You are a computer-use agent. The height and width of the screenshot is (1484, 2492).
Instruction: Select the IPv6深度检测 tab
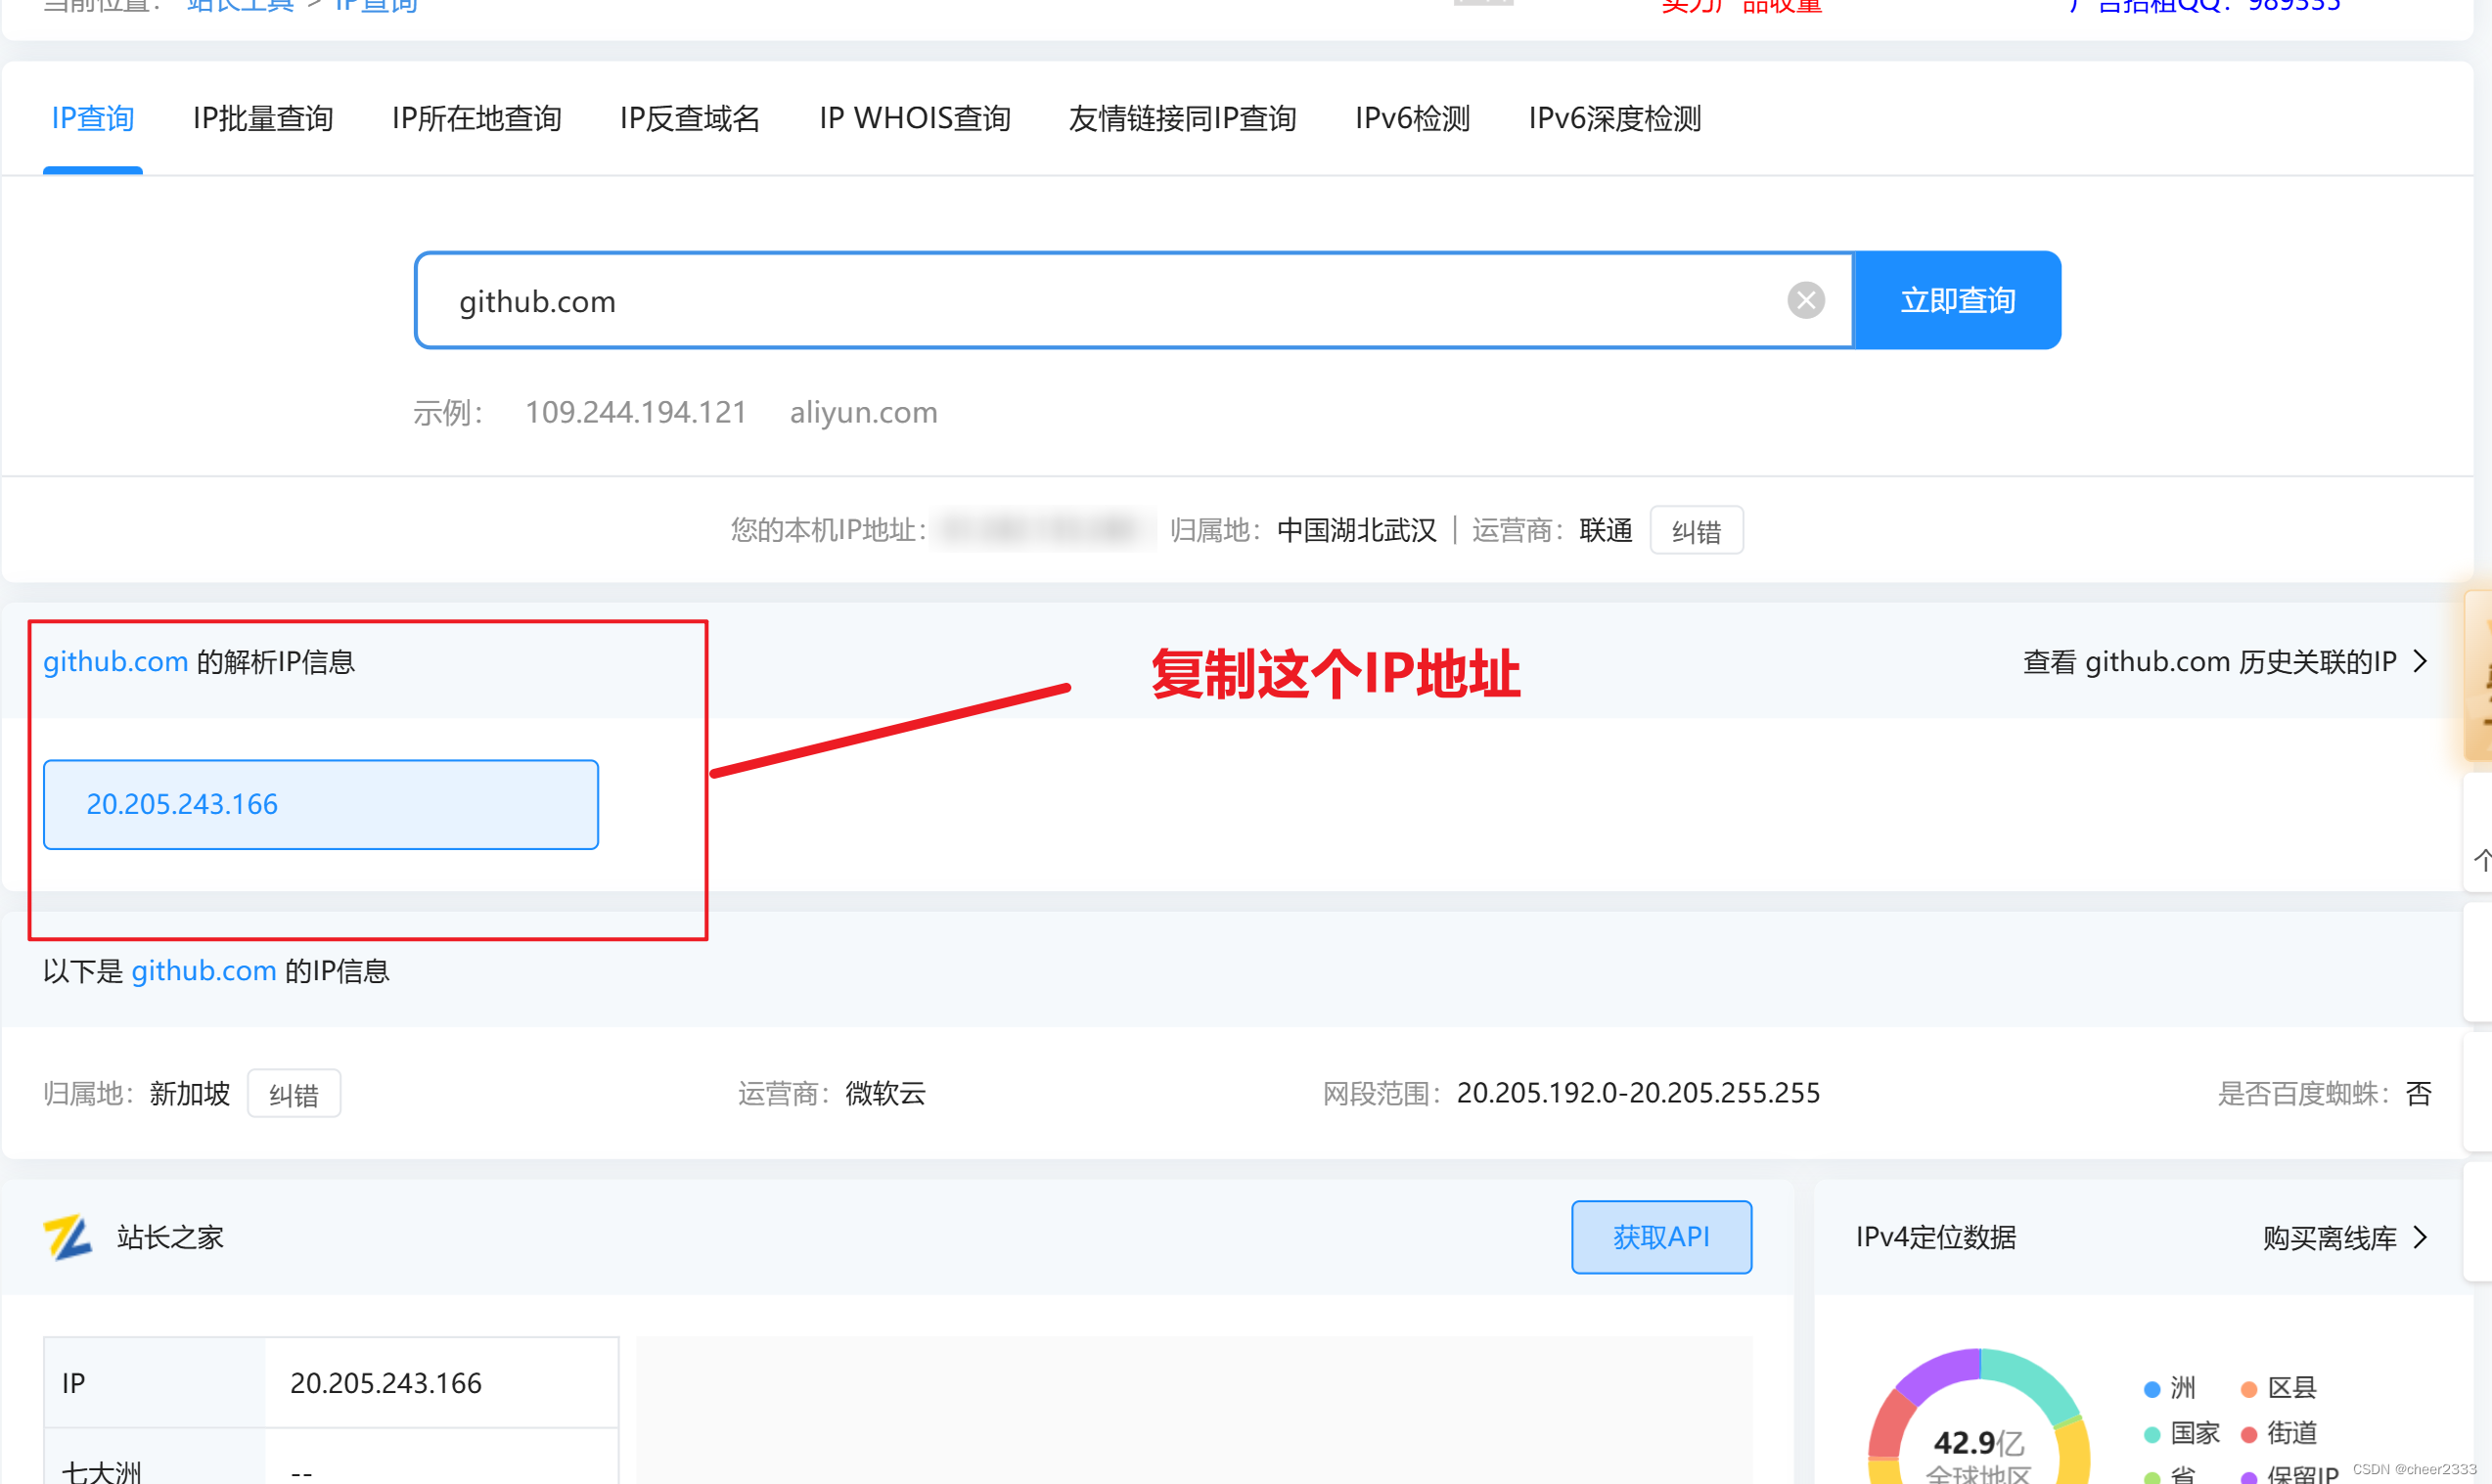tap(1615, 119)
